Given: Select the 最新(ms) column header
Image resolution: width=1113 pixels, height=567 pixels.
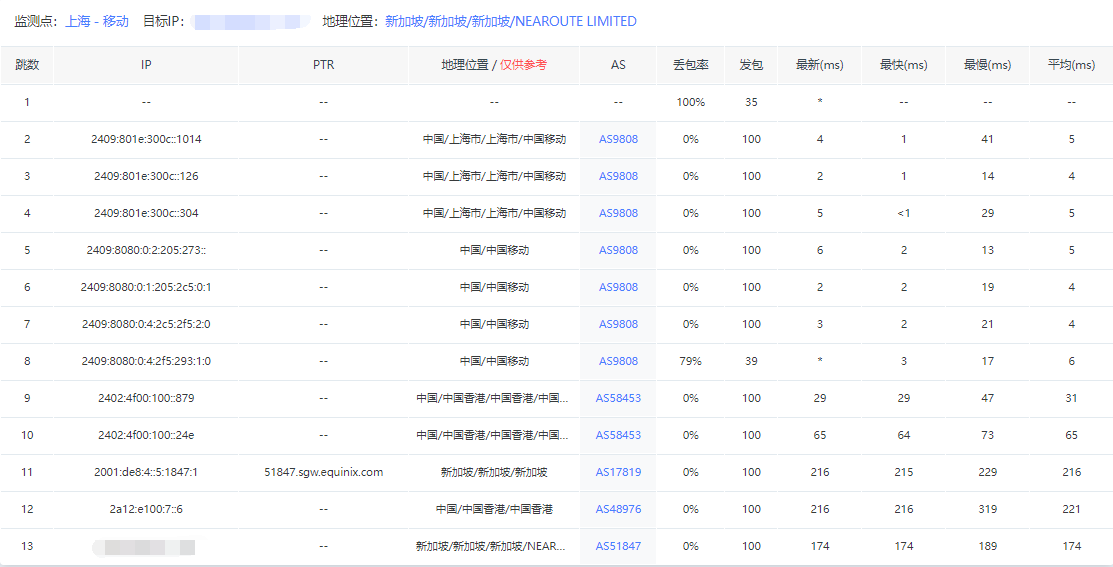Looking at the screenshot, I should [x=820, y=65].
